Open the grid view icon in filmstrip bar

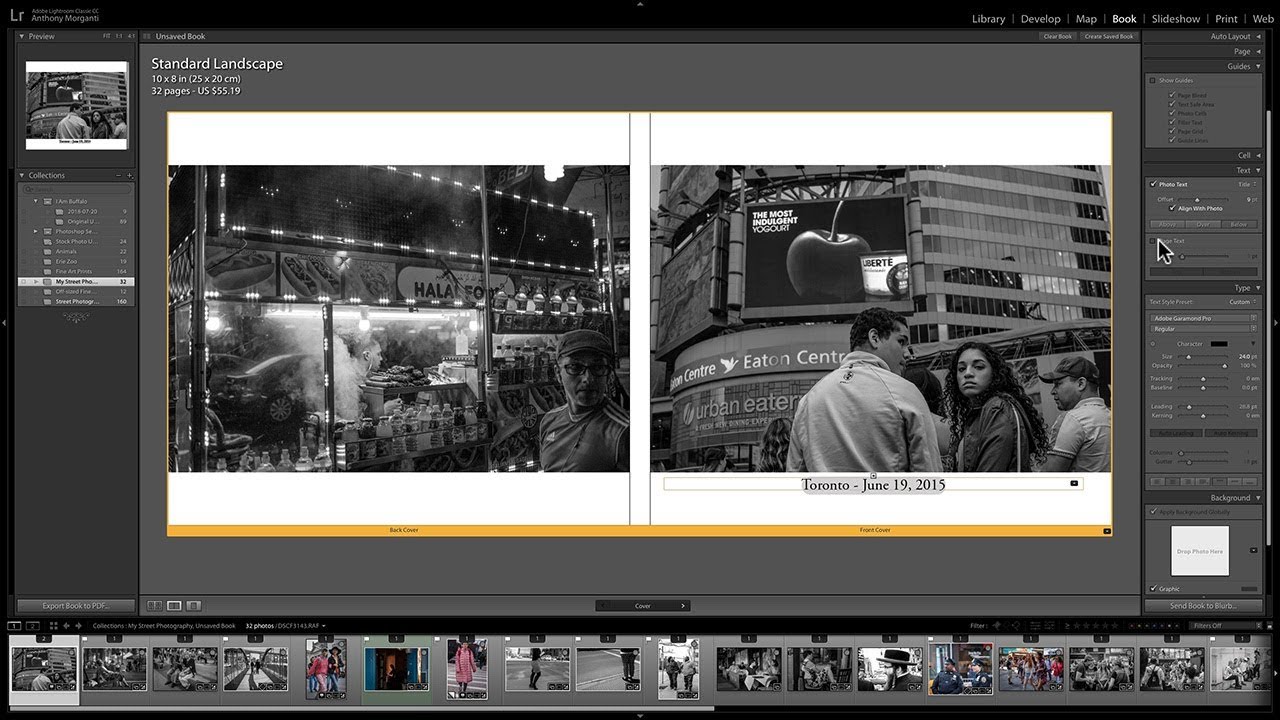pos(53,626)
